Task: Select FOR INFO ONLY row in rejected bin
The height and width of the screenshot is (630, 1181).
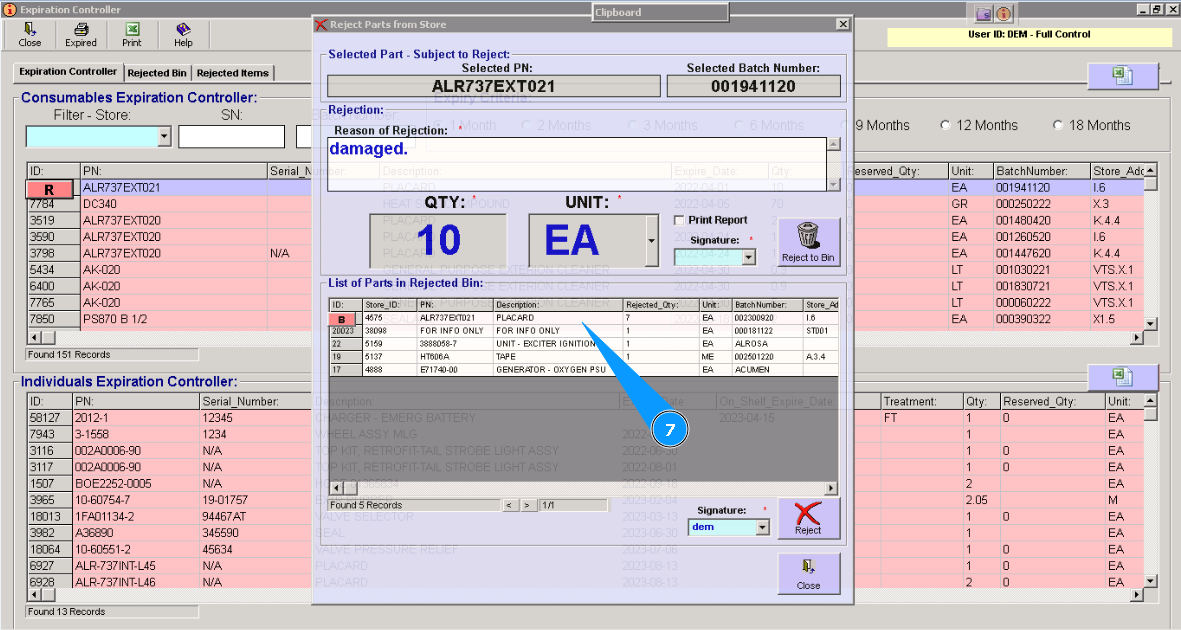Action: 584,331
